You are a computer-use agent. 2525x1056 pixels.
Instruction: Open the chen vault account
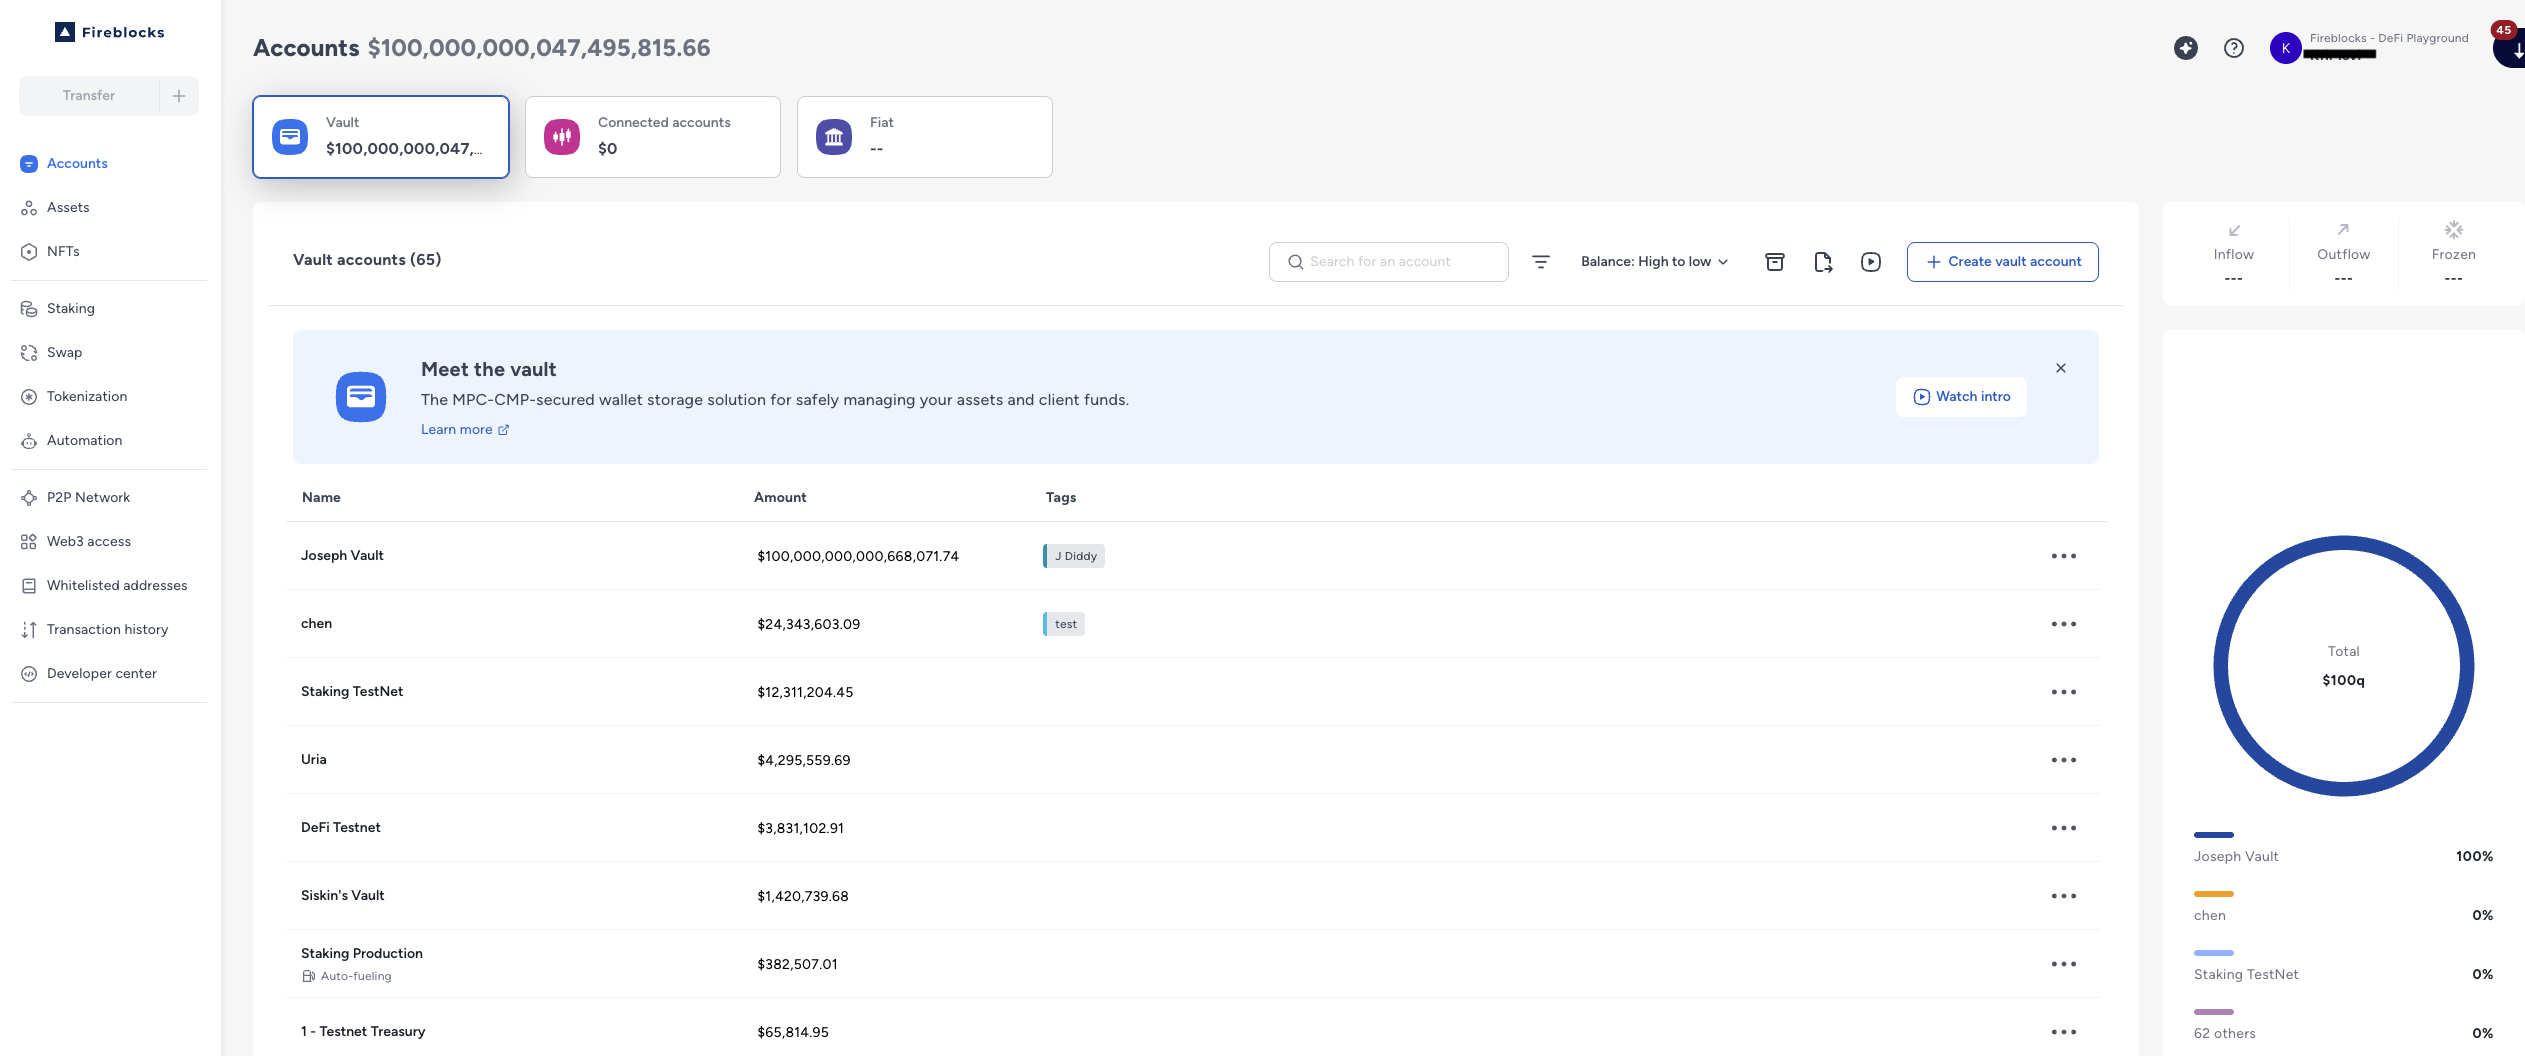(x=316, y=624)
